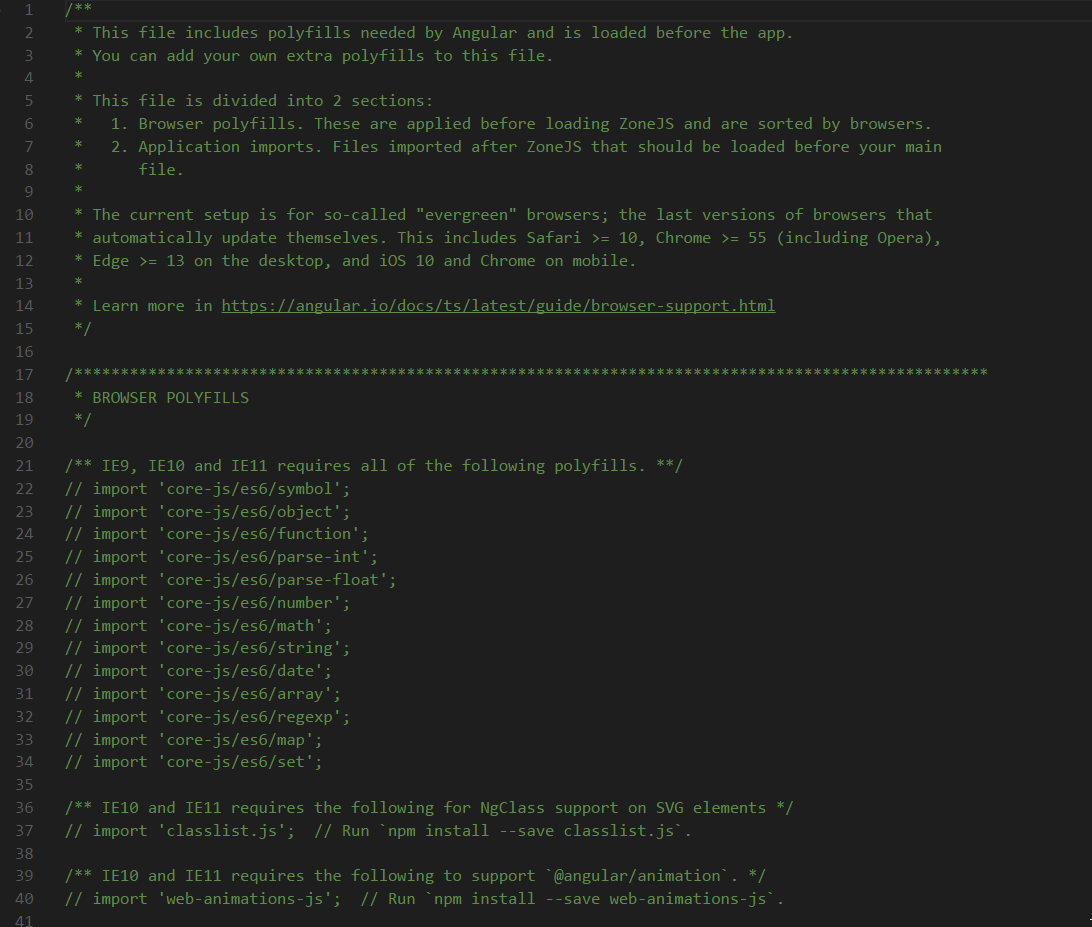Click the 'core-js/es6/math' import line
1092x927 pixels.
click(x=198, y=626)
